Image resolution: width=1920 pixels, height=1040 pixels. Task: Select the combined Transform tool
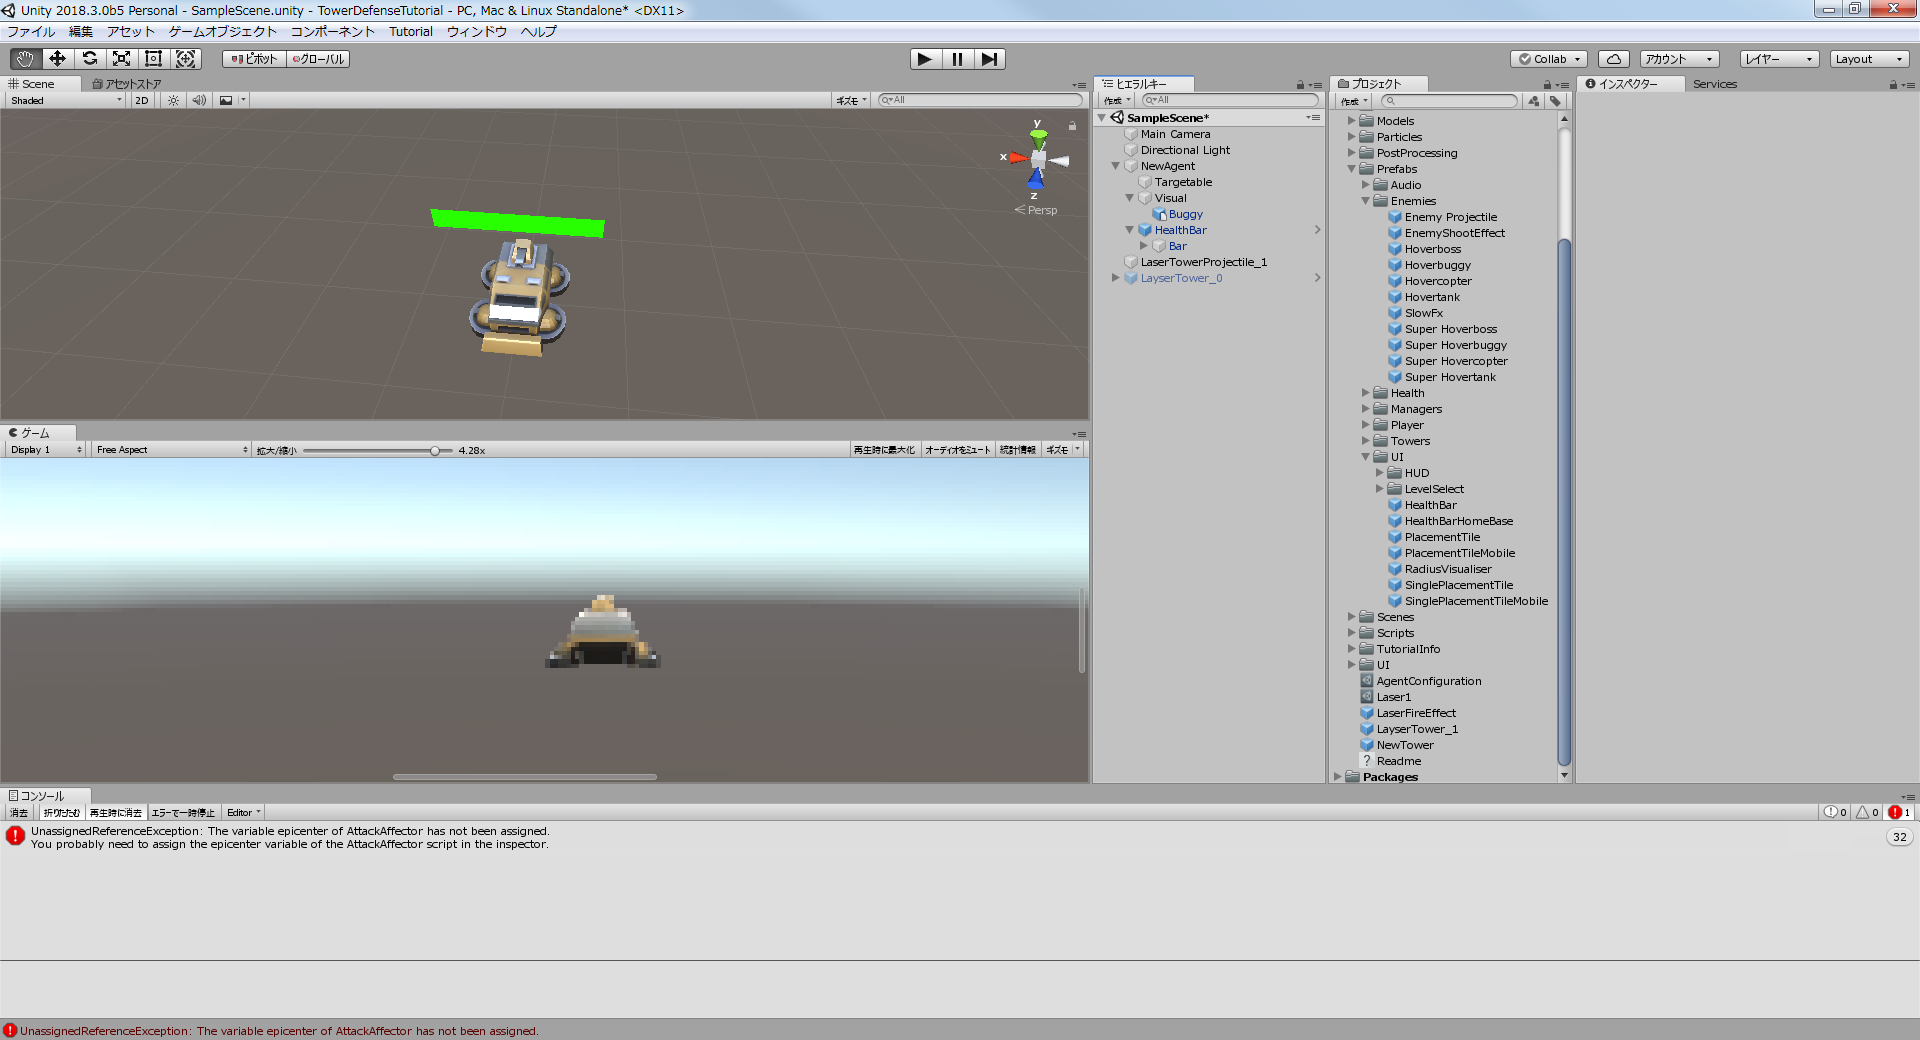[x=186, y=59]
